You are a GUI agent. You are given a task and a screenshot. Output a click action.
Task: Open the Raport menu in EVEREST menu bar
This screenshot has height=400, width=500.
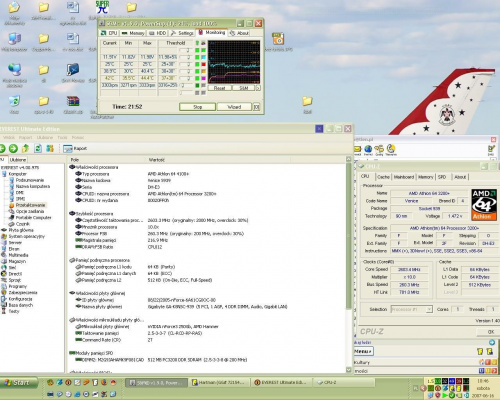(25, 137)
